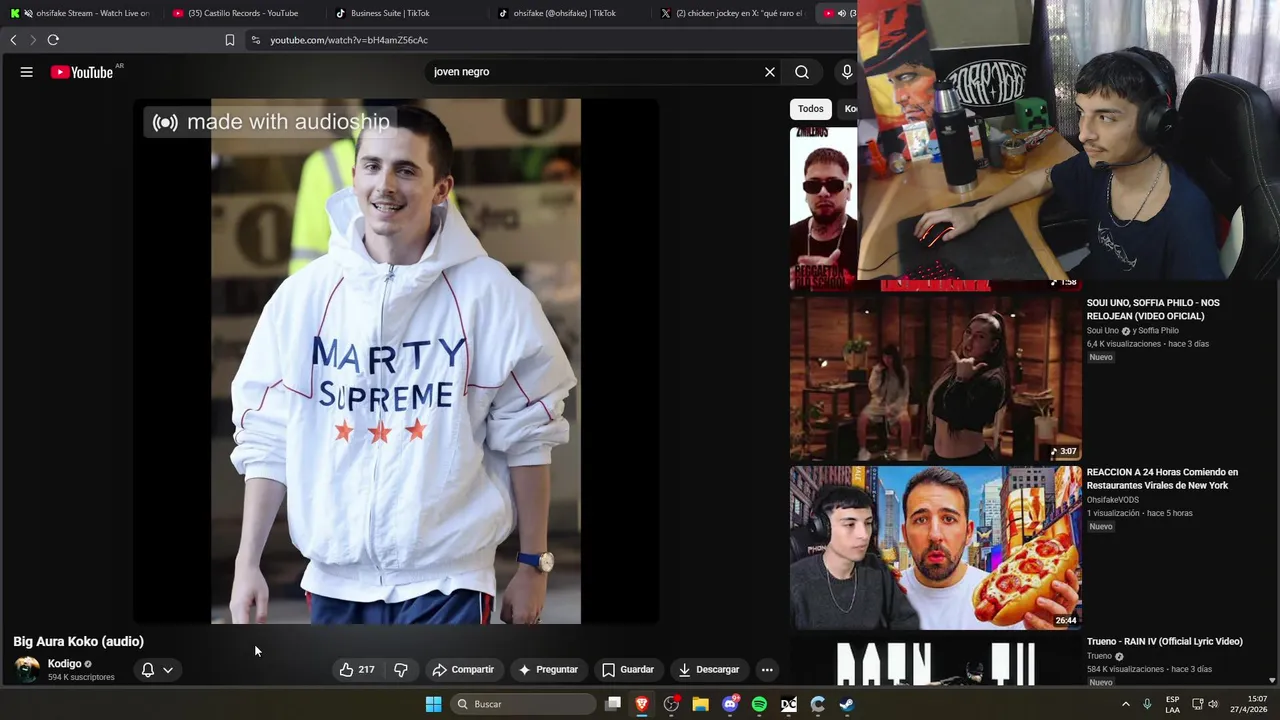Open more actions three-dot menu

tap(767, 670)
